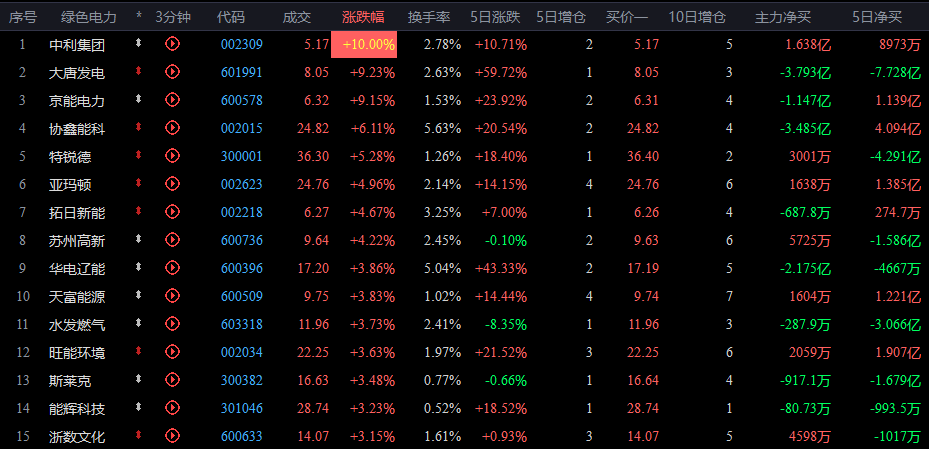
Task: Click the red marker icon beside 特锐德
Action: point(139,156)
